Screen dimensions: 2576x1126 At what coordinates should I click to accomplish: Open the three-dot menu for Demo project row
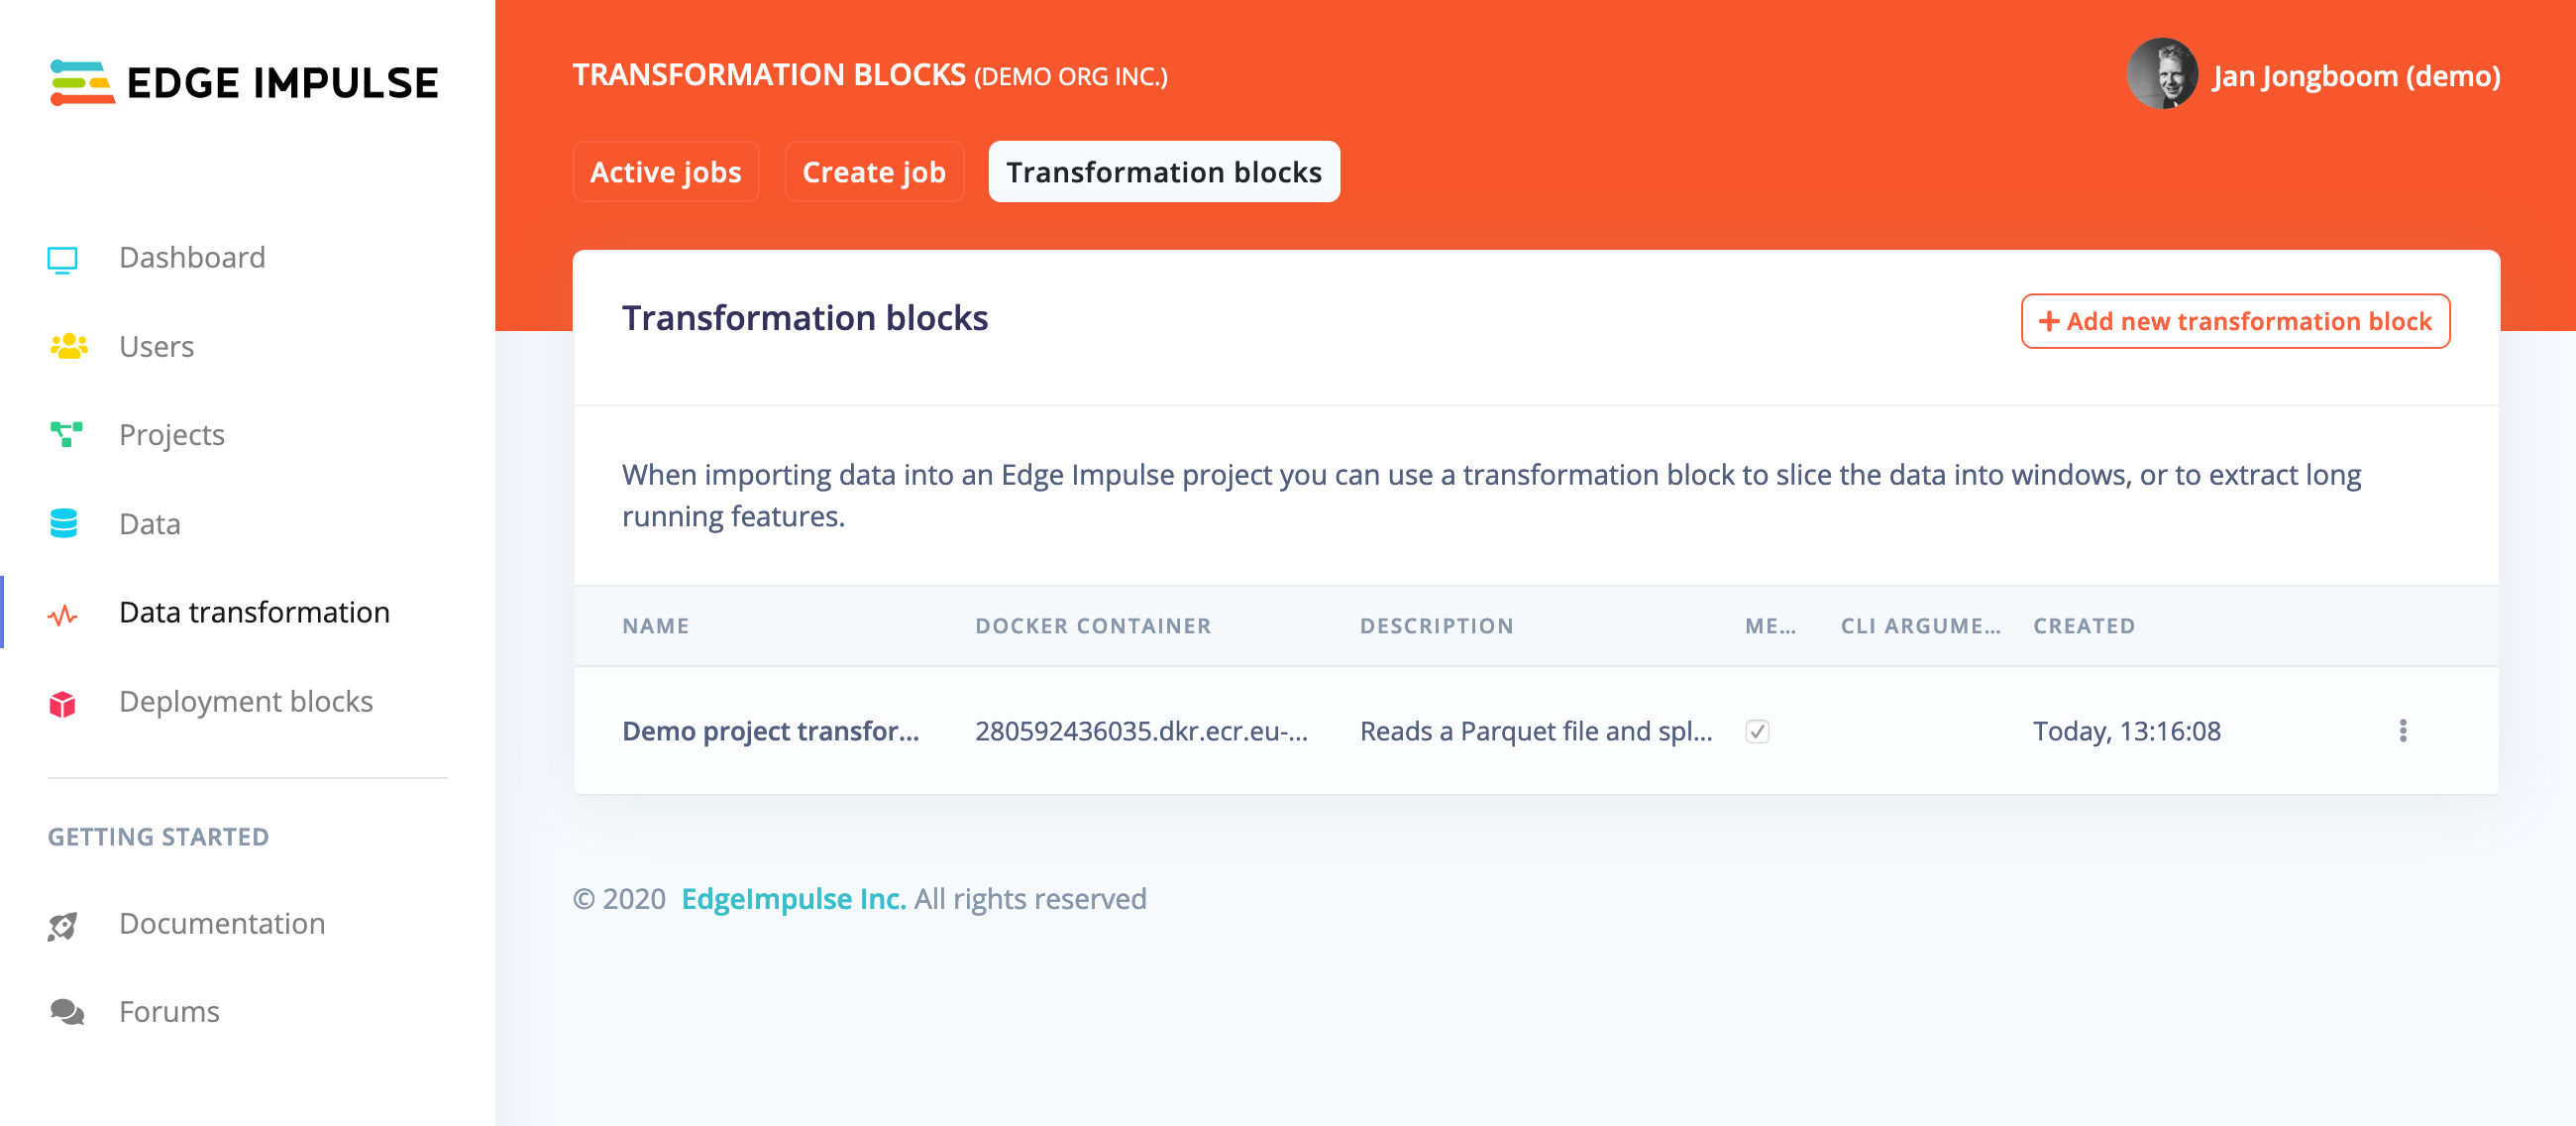[x=2402, y=730]
